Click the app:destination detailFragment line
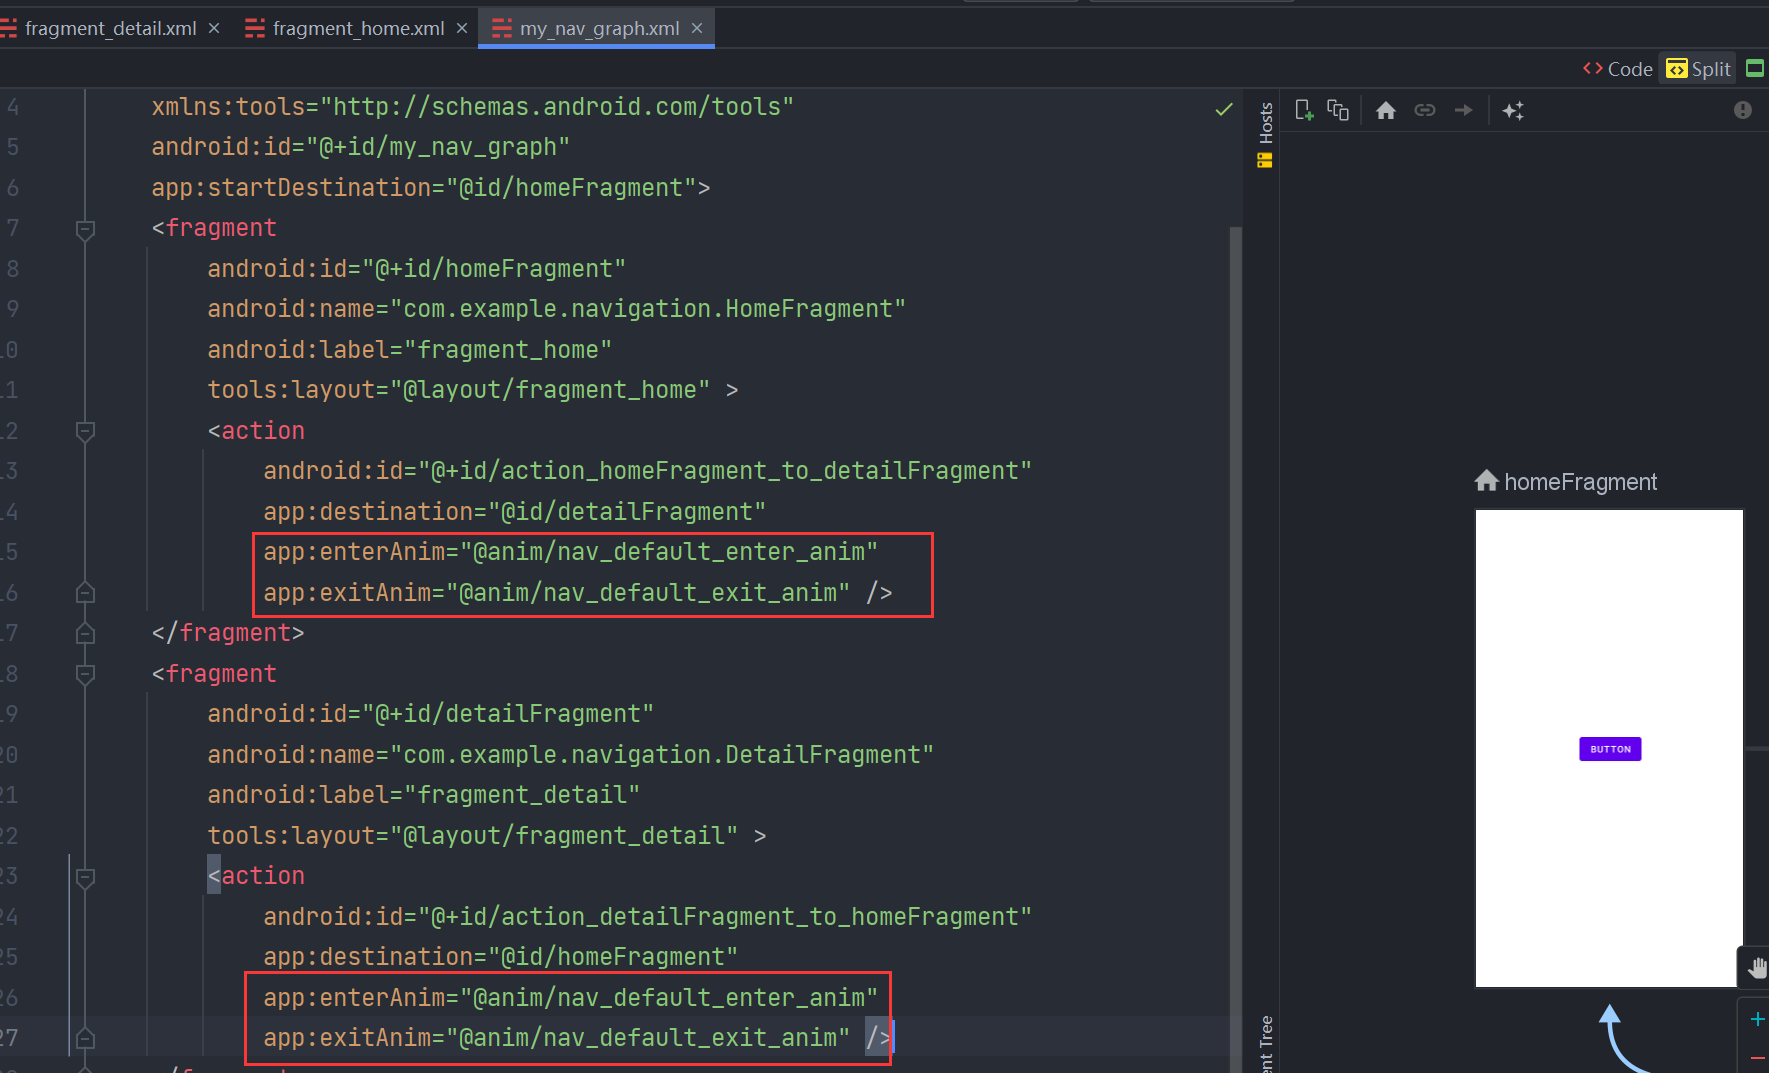This screenshot has width=1769, height=1073. [x=514, y=512]
